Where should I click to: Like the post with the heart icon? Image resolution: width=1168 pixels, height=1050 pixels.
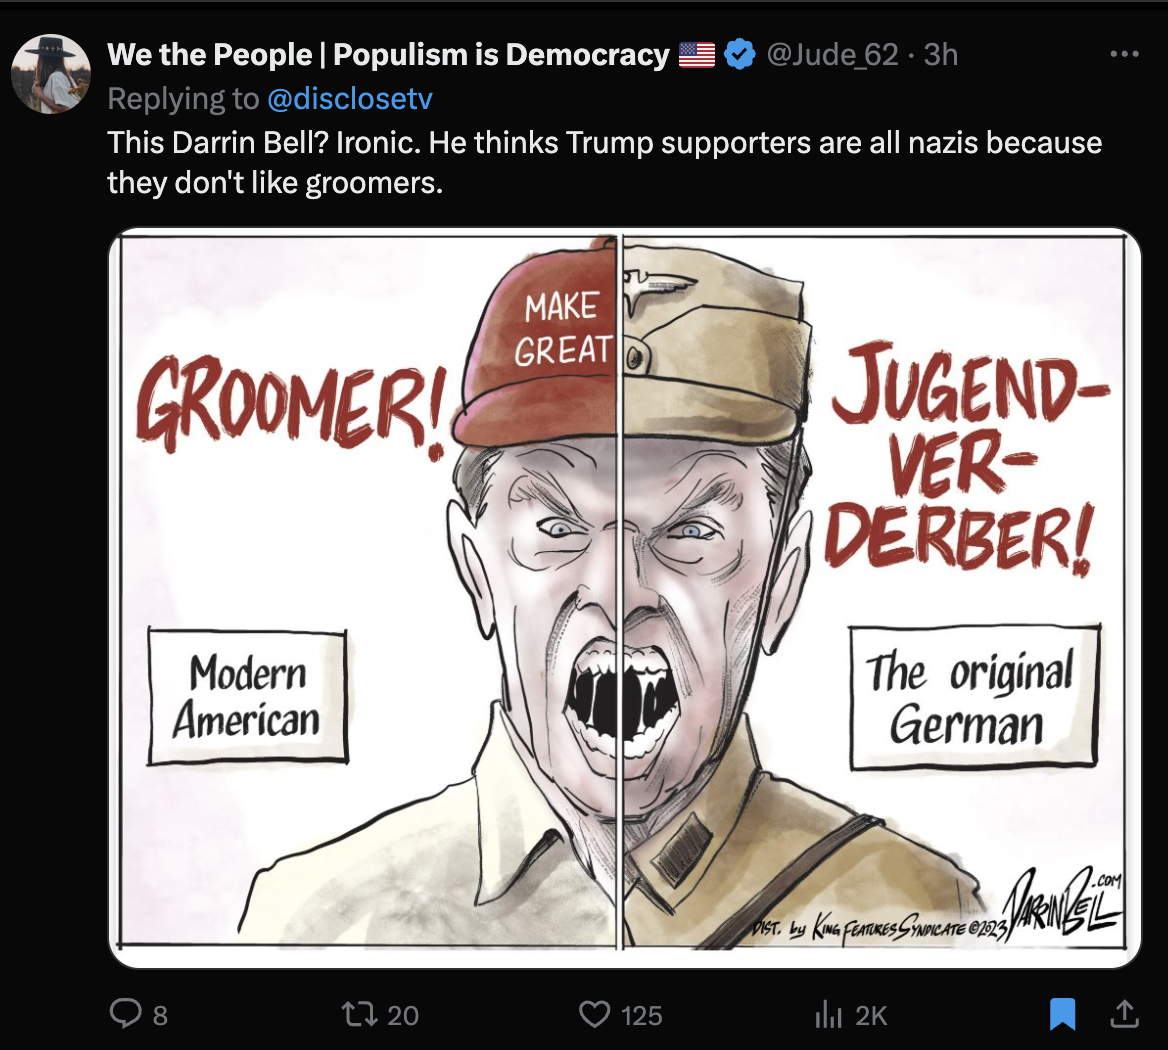pyautogui.click(x=594, y=1014)
